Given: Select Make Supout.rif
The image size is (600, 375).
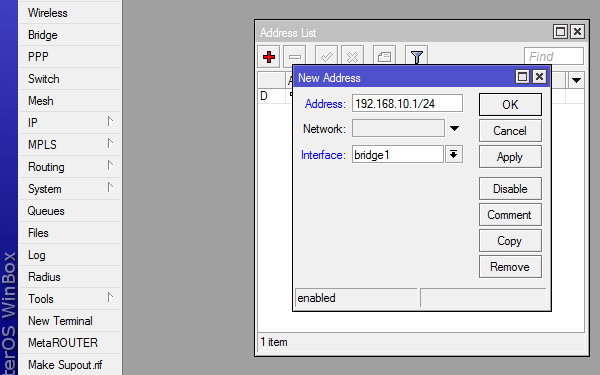Looking at the screenshot, I should 70,365.
